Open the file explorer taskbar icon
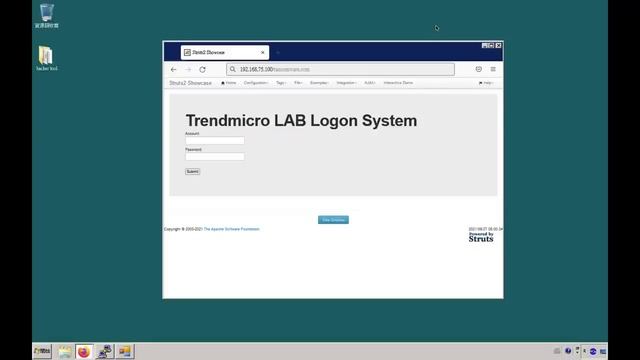 click(x=64, y=351)
